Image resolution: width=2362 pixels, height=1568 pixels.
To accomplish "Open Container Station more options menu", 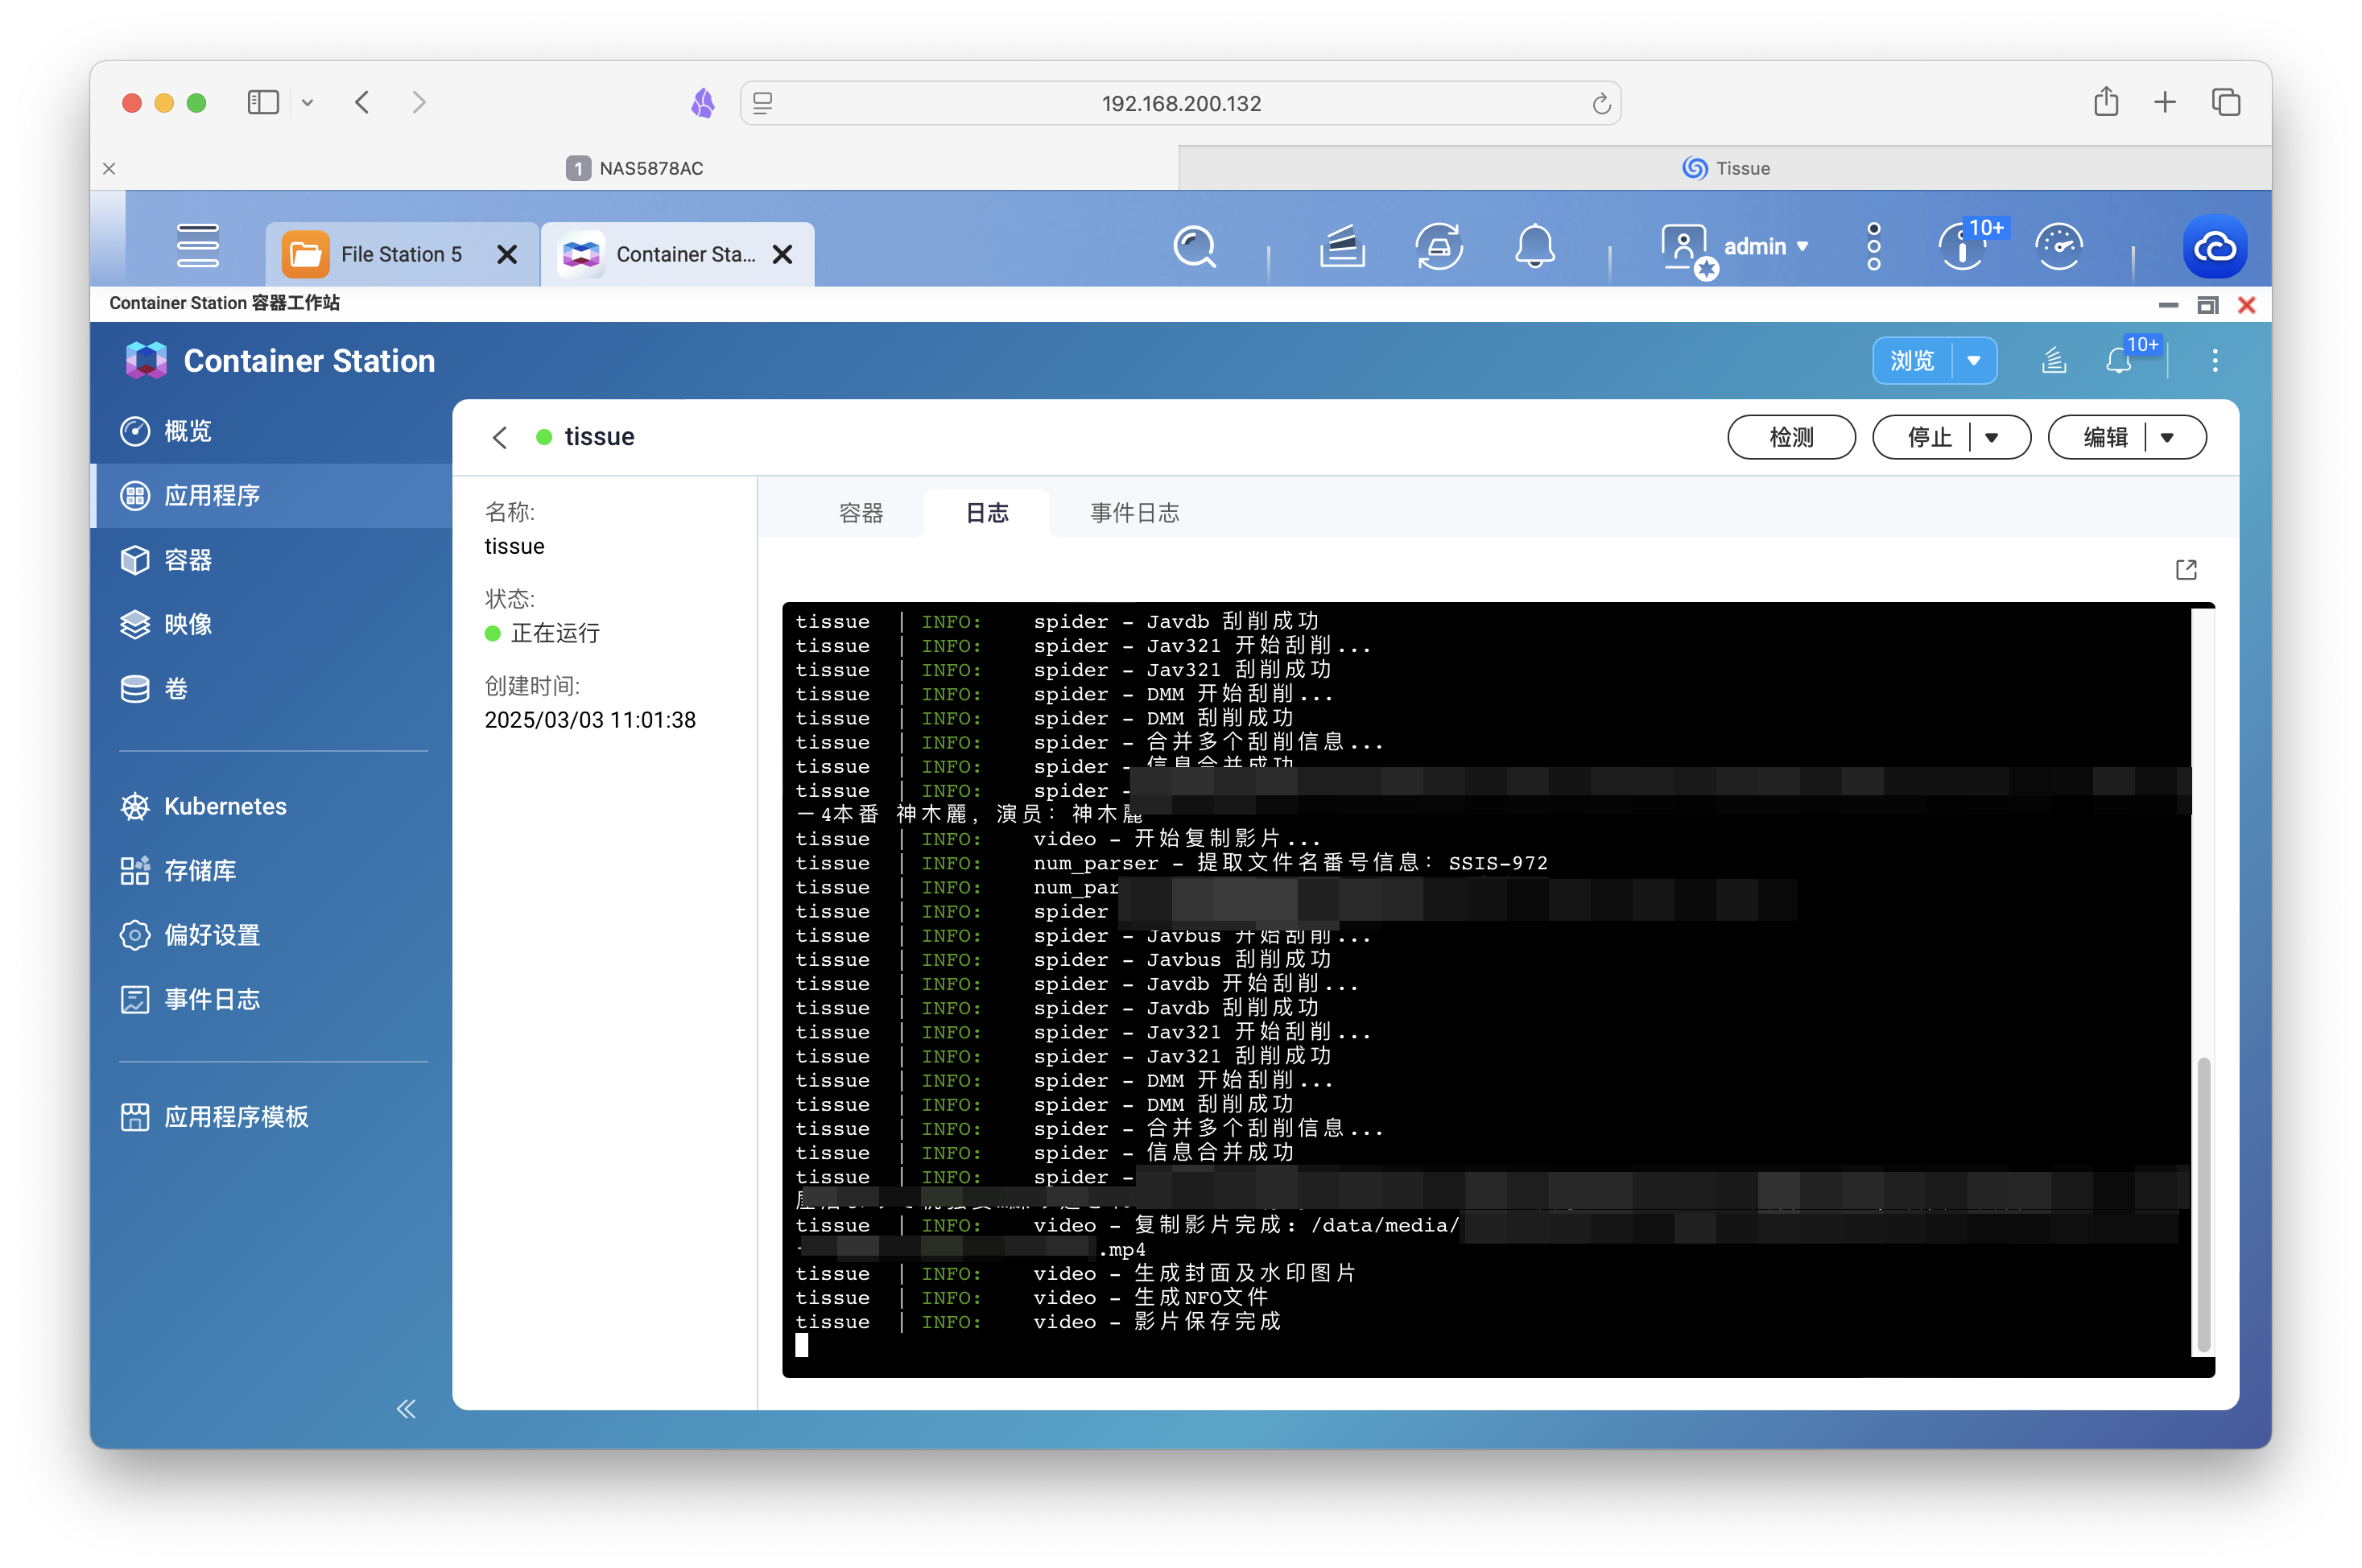I will click(2214, 361).
